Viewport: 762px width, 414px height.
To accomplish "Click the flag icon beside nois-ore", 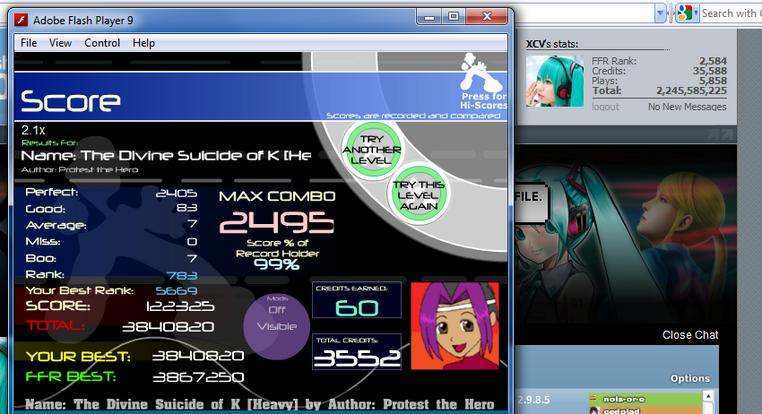I will coord(593,398).
